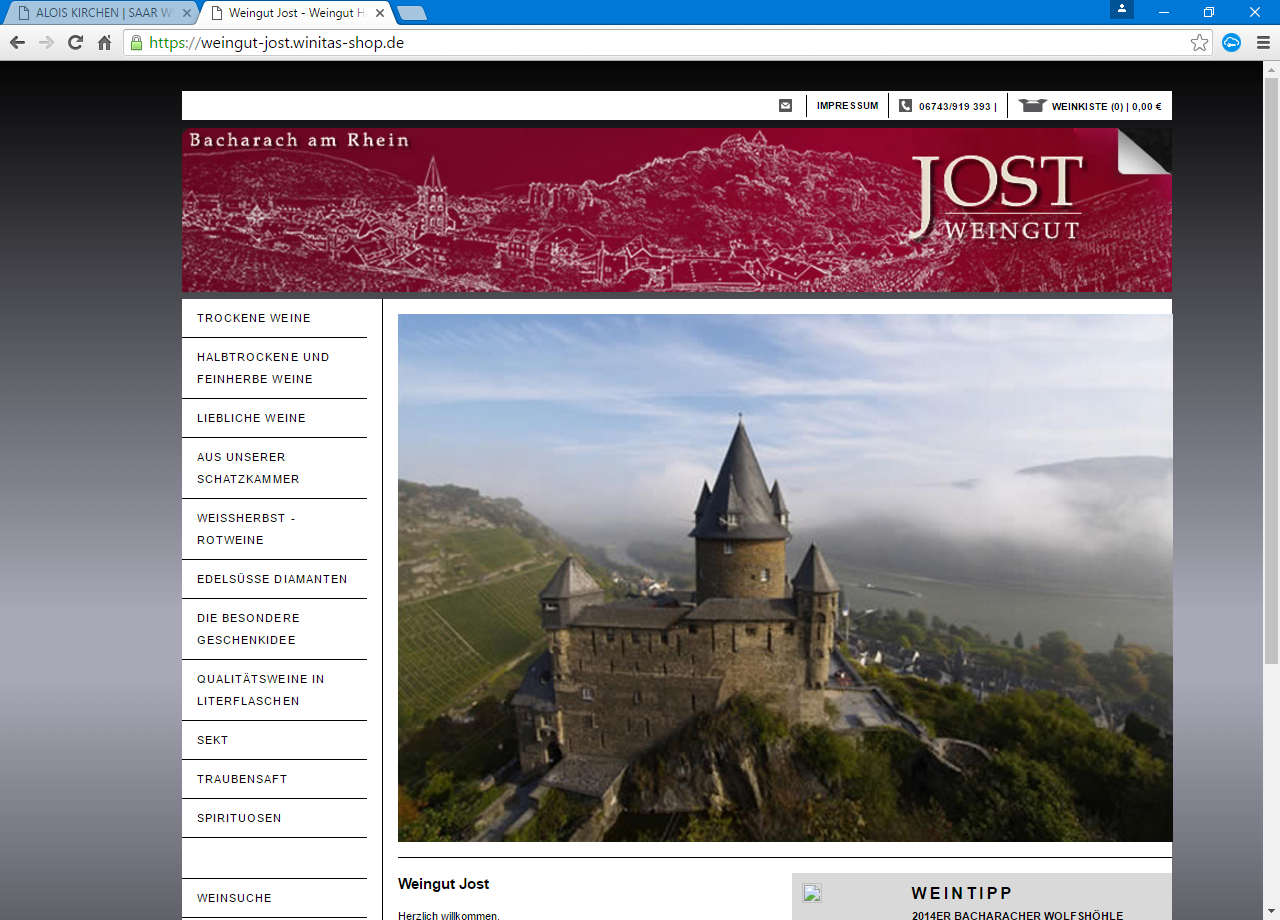This screenshot has width=1280, height=920.
Task: Click the address bar URL field
Action: 660,43
